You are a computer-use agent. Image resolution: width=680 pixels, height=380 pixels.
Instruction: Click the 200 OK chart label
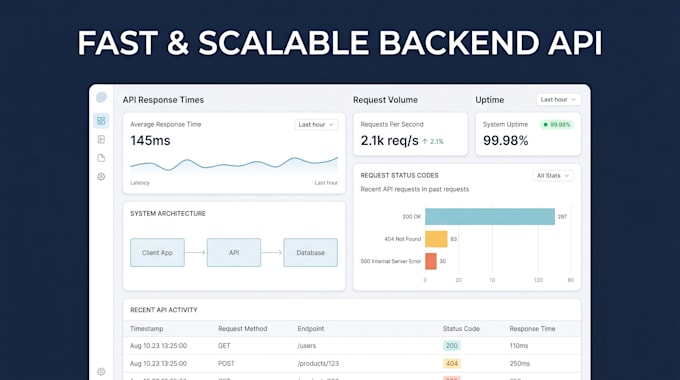pos(412,216)
